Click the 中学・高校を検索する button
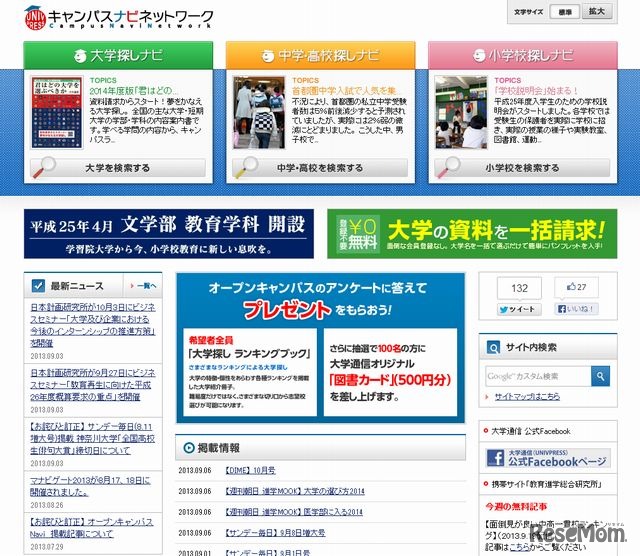The width and height of the screenshot is (640, 556). tap(320, 168)
